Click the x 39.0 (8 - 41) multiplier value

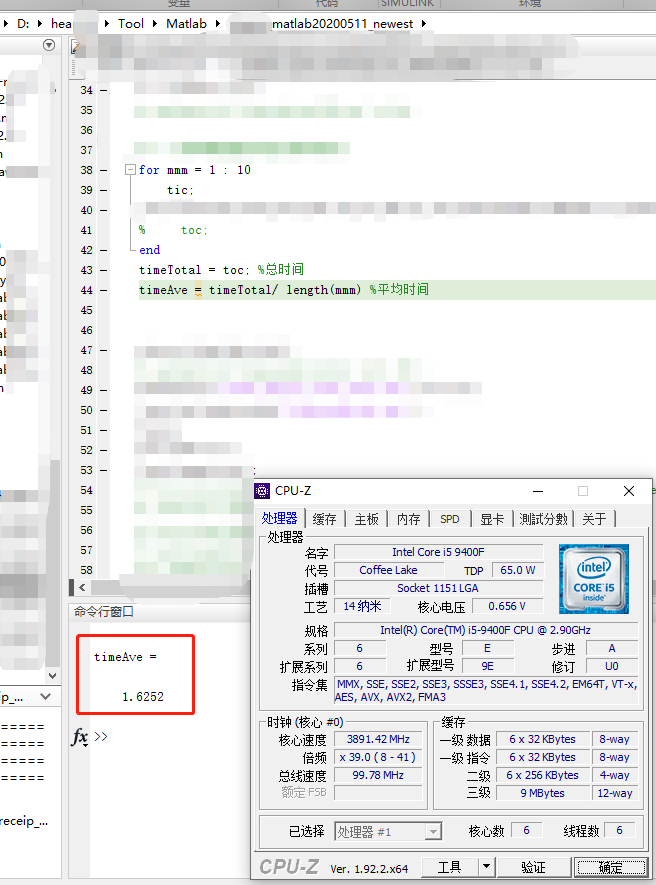[x=378, y=757]
